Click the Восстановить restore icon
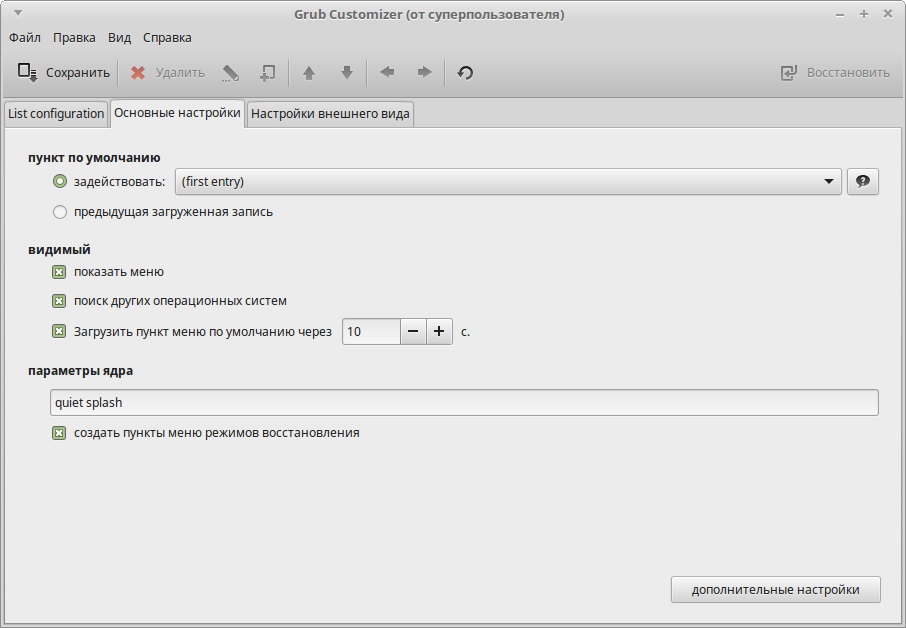The image size is (906, 628). click(789, 73)
